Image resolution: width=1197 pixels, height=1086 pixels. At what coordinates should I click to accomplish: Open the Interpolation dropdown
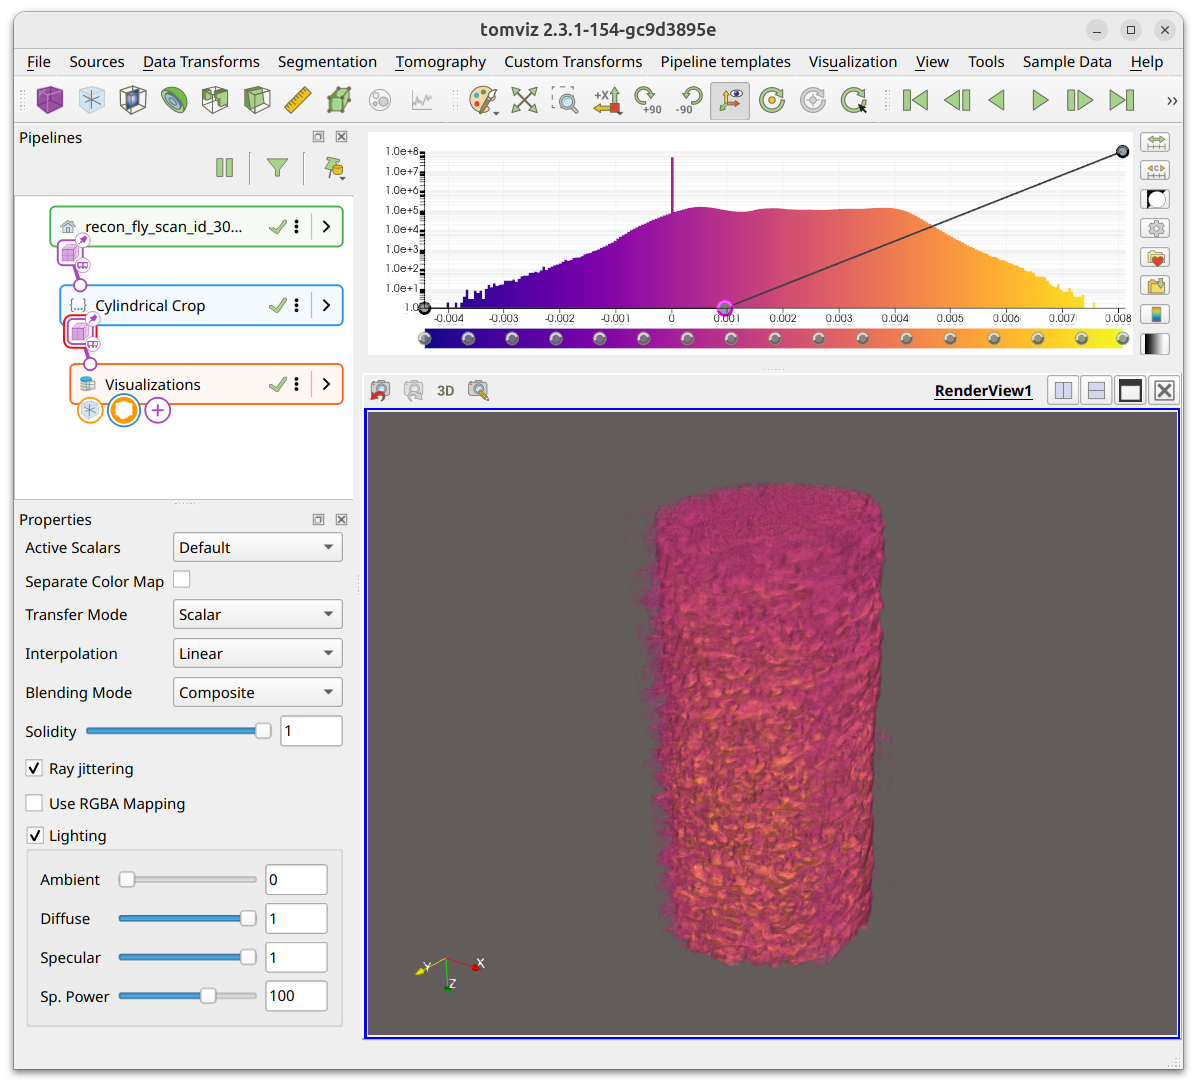[257, 653]
